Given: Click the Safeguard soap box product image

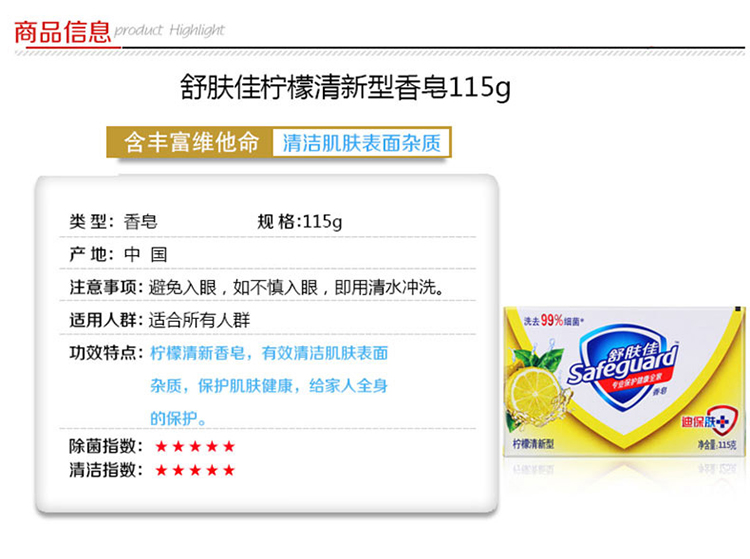Looking at the screenshot, I should [624, 382].
